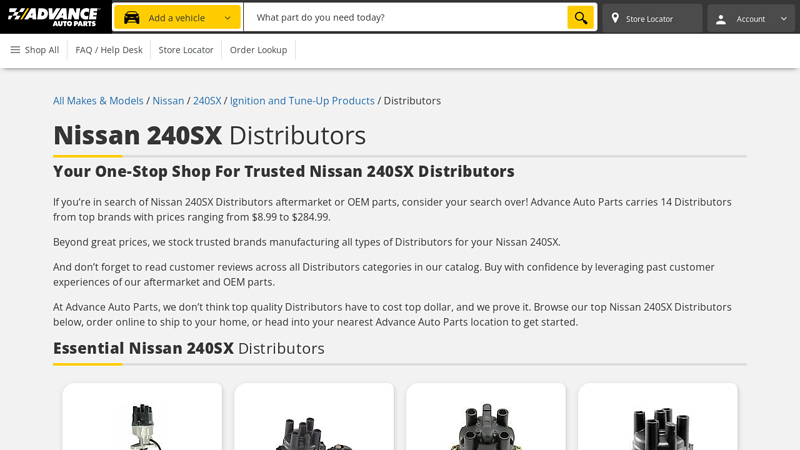
Task: Click the Advance Auto Parts logo
Action: tap(54, 17)
